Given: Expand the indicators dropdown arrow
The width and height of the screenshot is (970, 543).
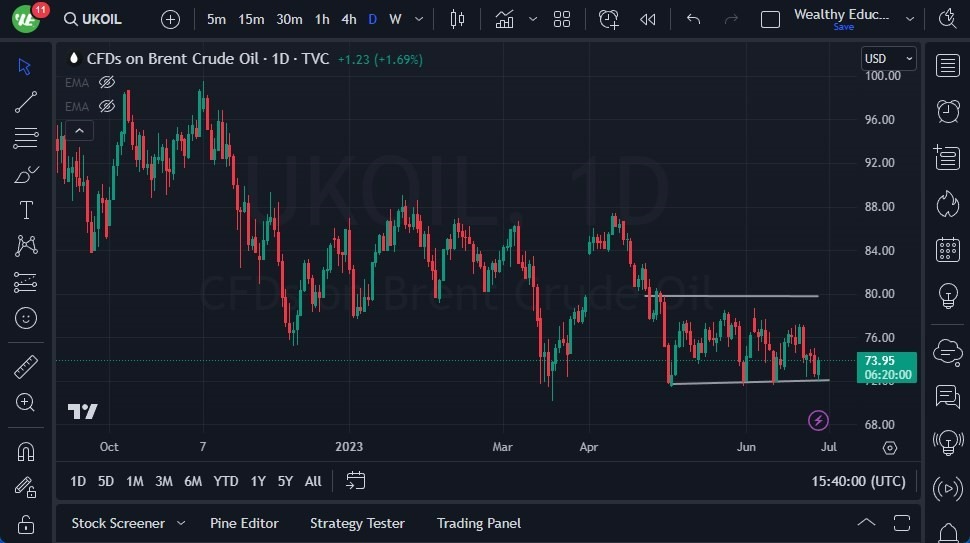Looking at the screenshot, I should point(533,19).
